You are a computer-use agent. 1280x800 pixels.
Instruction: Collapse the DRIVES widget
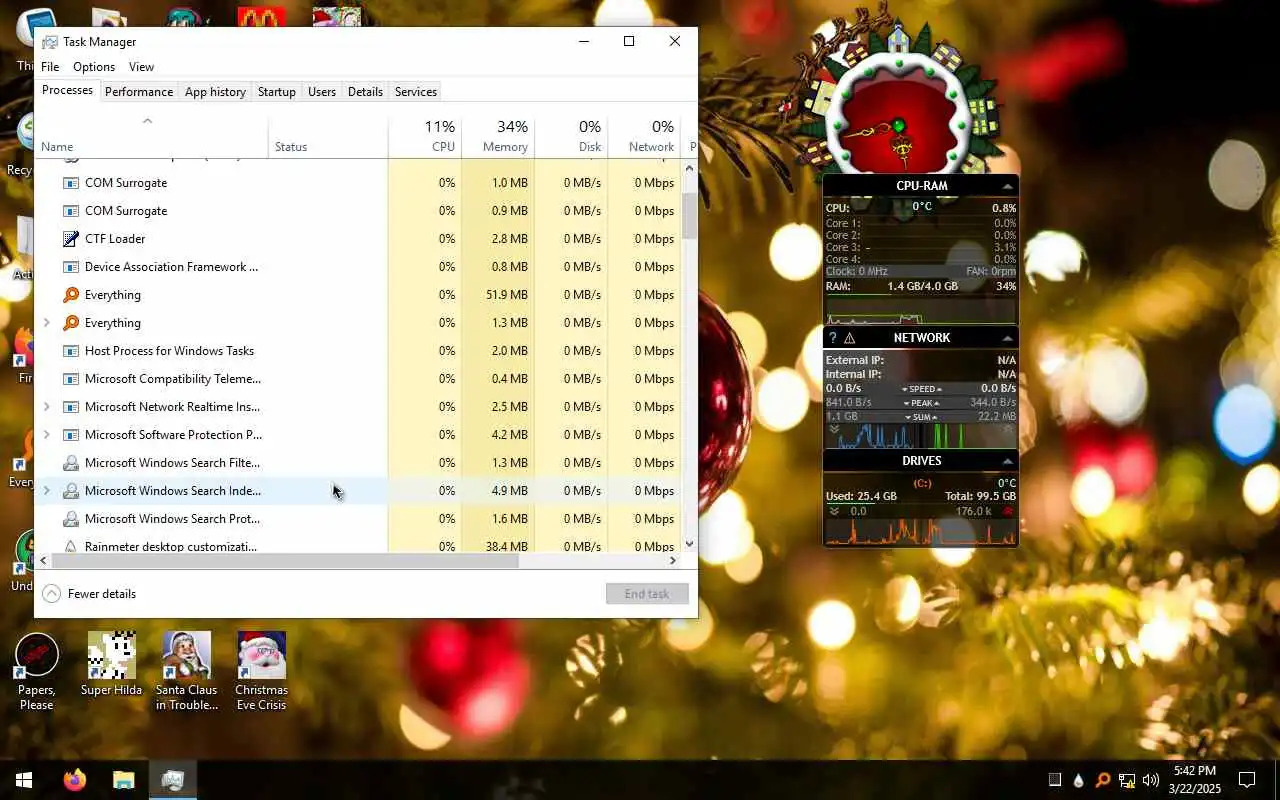click(x=1007, y=461)
